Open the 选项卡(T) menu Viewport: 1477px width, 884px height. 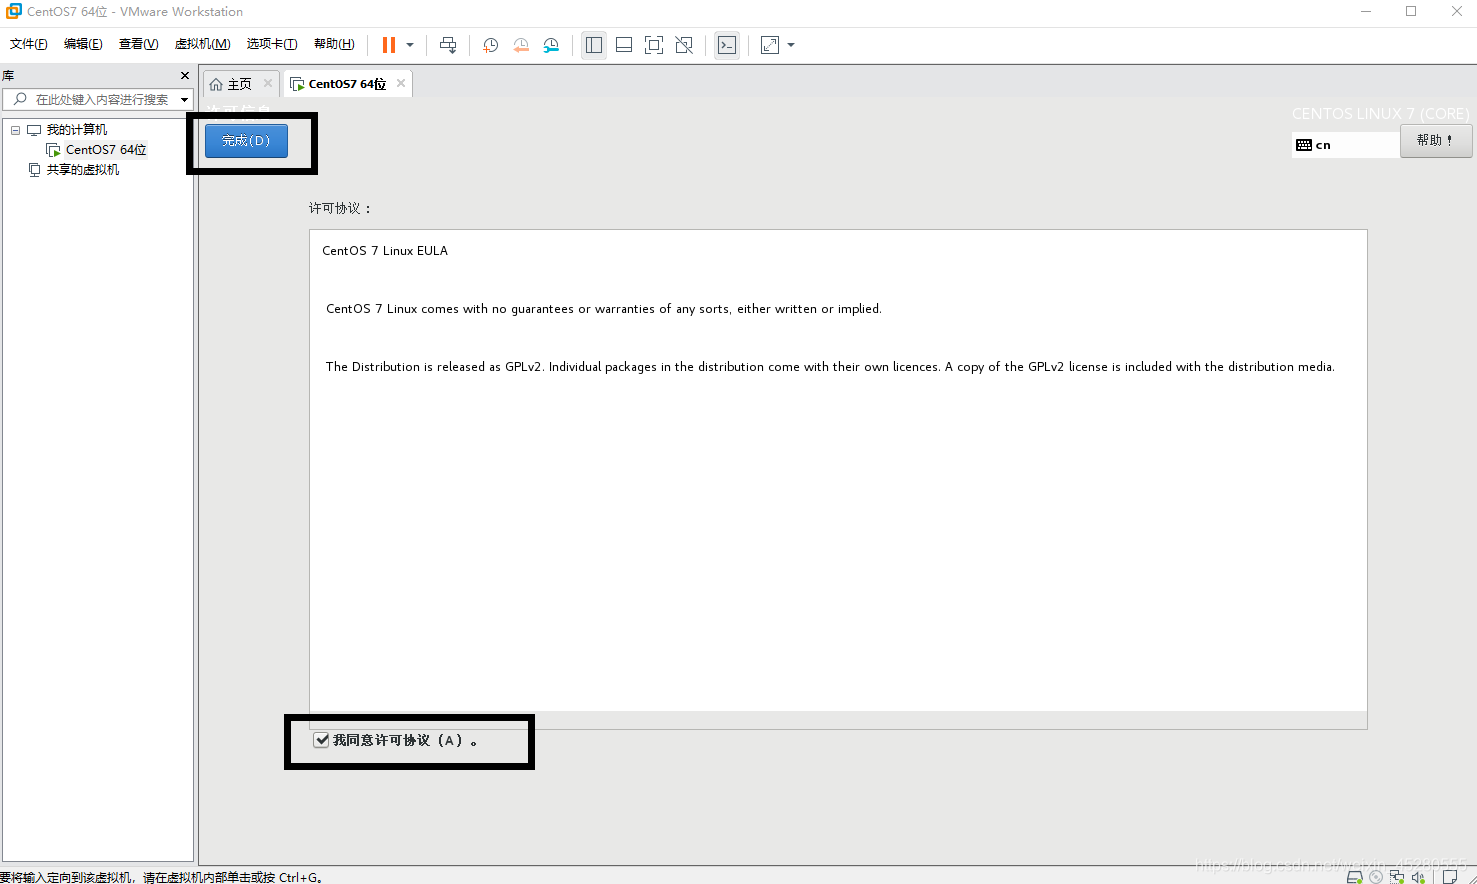[272, 44]
